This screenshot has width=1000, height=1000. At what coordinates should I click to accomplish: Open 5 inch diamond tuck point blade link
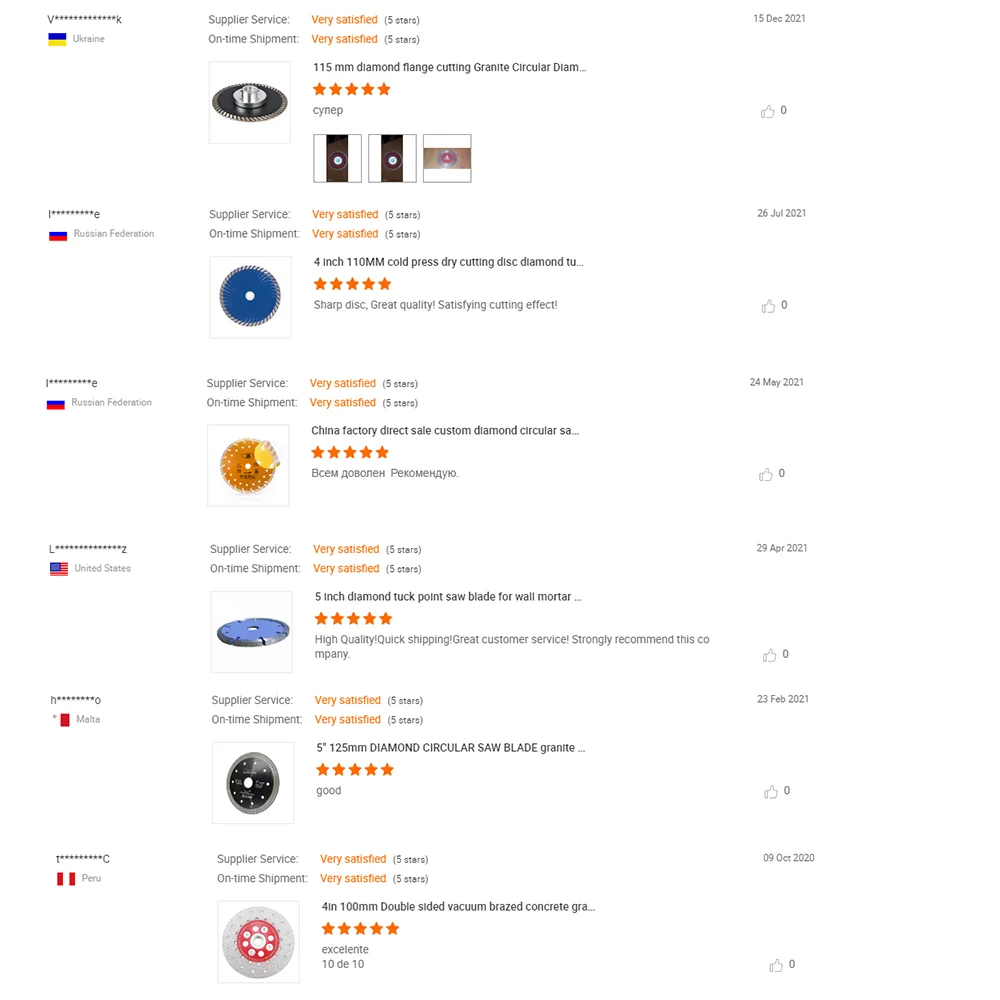pyautogui.click(x=447, y=597)
